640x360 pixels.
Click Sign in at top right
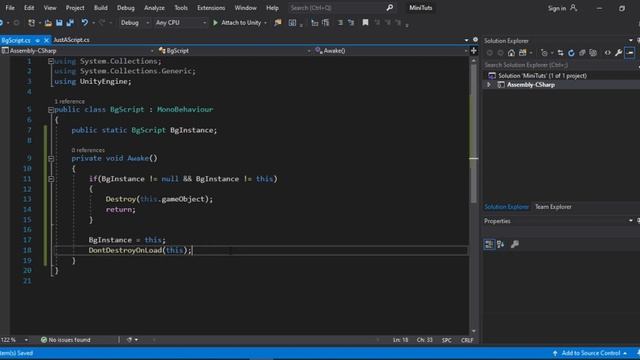click(562, 8)
